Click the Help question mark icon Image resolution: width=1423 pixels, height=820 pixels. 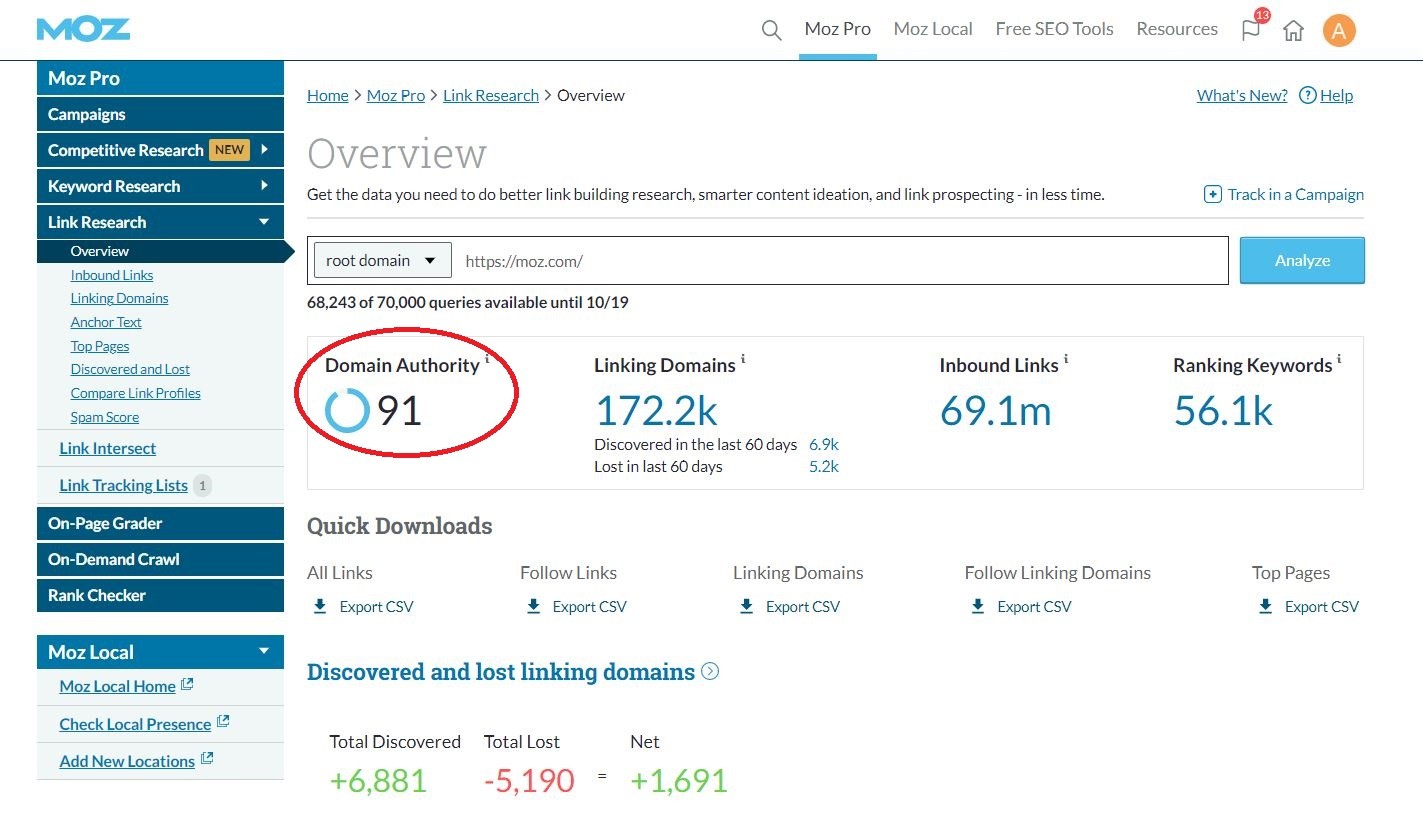coord(1307,95)
